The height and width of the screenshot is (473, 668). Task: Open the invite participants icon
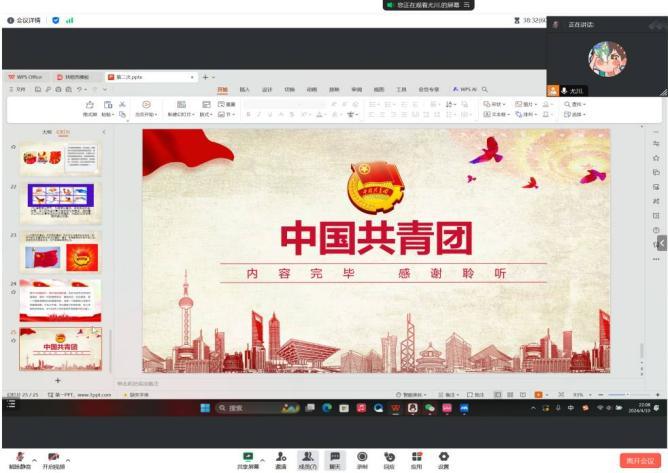pyautogui.click(x=281, y=460)
